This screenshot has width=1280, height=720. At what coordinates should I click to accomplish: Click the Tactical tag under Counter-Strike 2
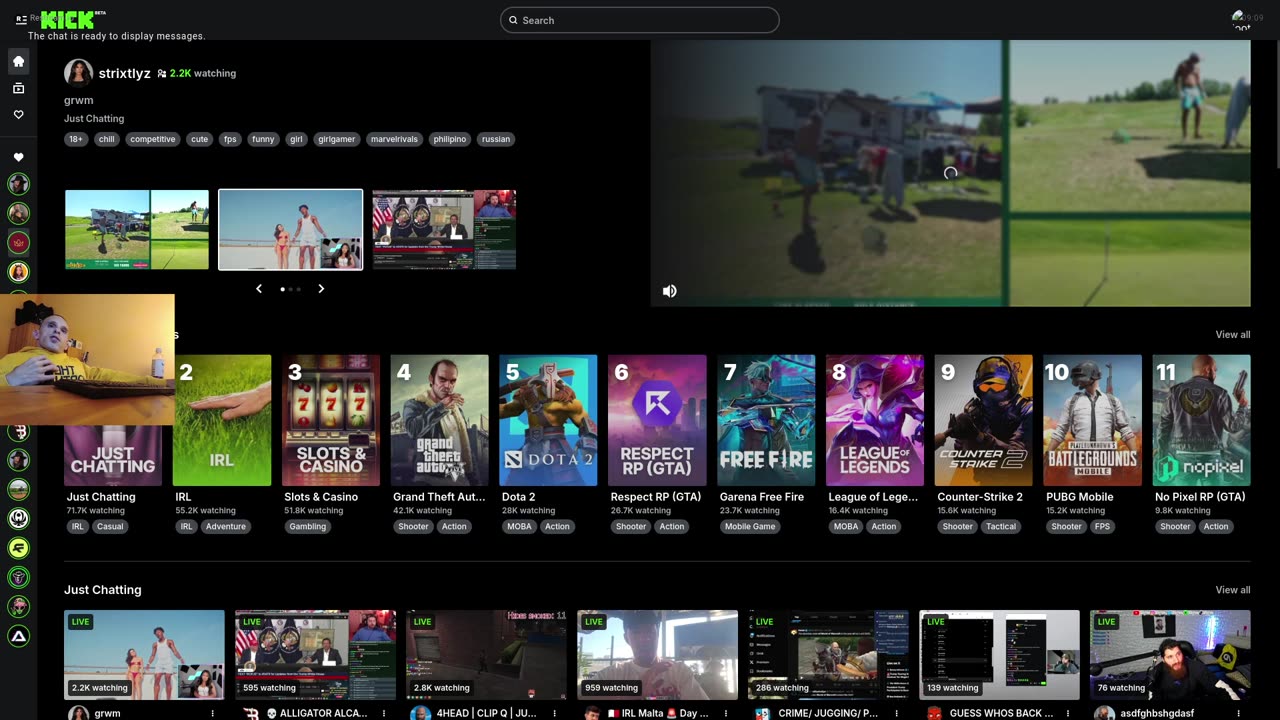coord(1001,527)
